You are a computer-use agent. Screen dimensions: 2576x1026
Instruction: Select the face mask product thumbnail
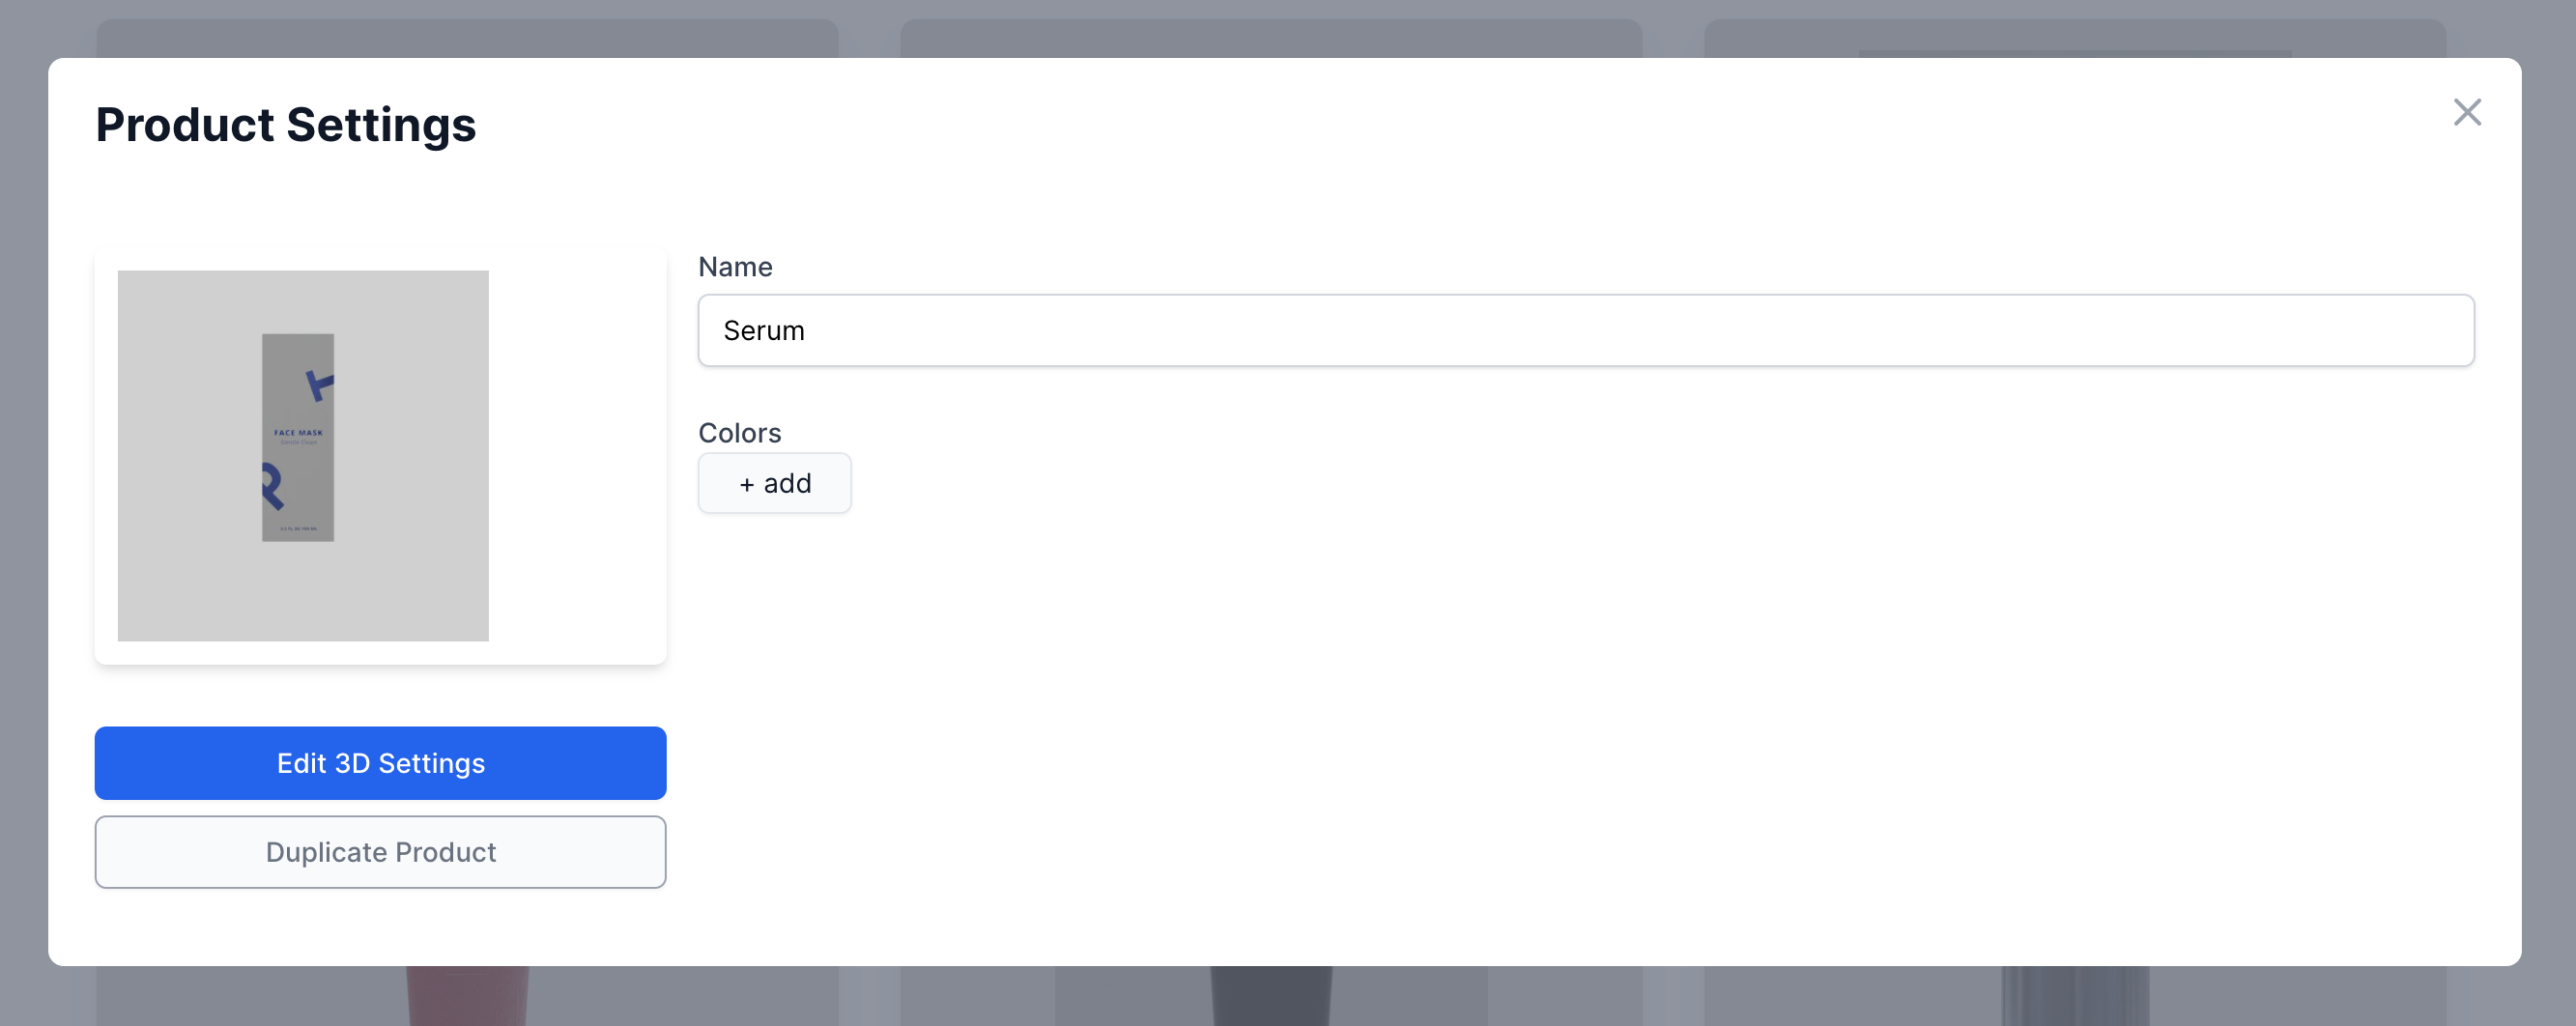(x=303, y=456)
